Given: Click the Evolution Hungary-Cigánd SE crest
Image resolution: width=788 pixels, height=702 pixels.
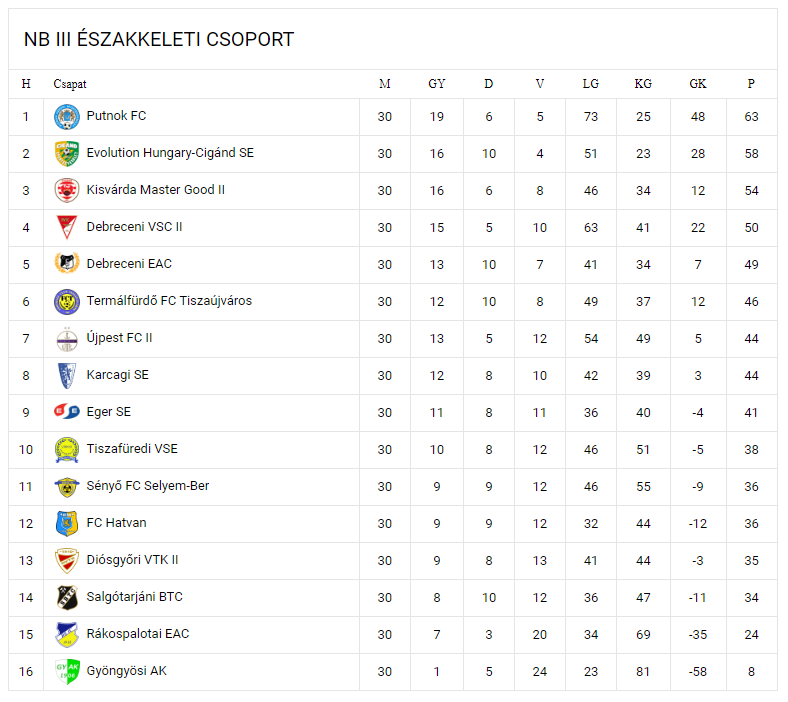Looking at the screenshot, I should point(67,154).
